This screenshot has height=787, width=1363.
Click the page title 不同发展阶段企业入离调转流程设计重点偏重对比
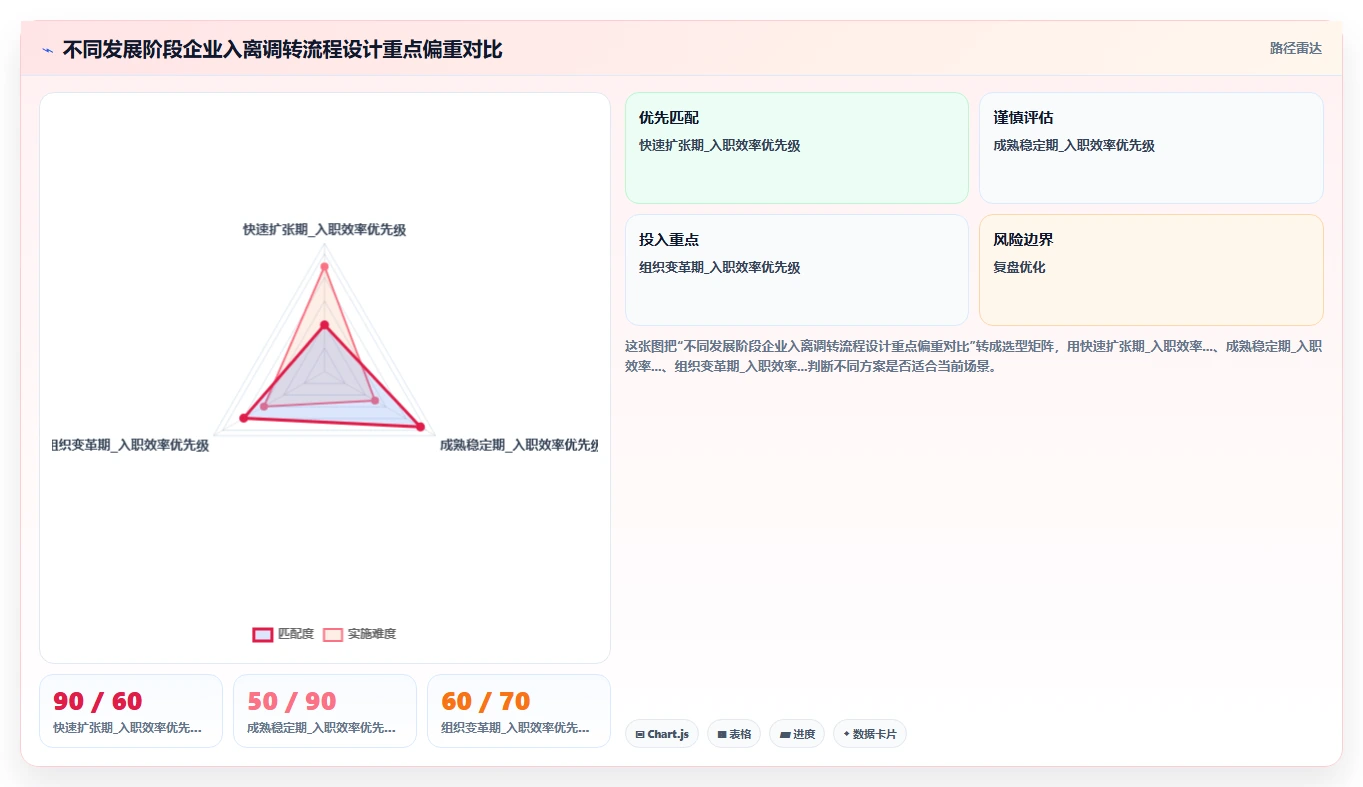283,50
